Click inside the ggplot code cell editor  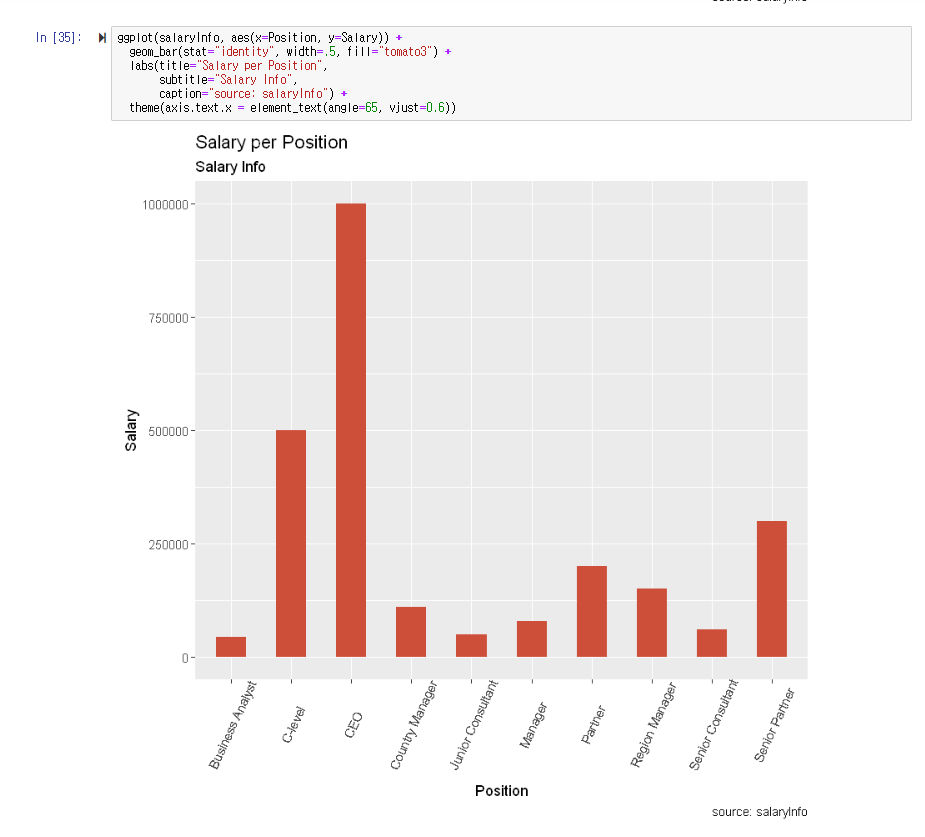pyautogui.click(x=511, y=73)
